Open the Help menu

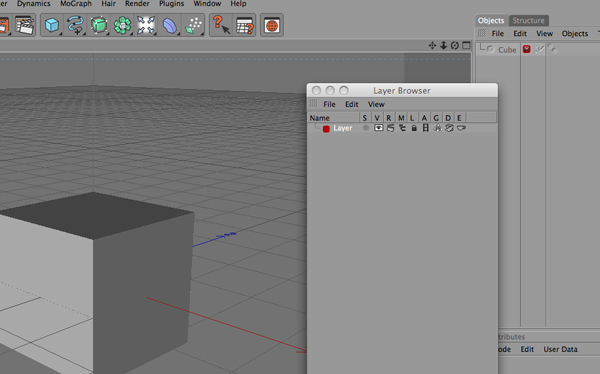tap(238, 4)
